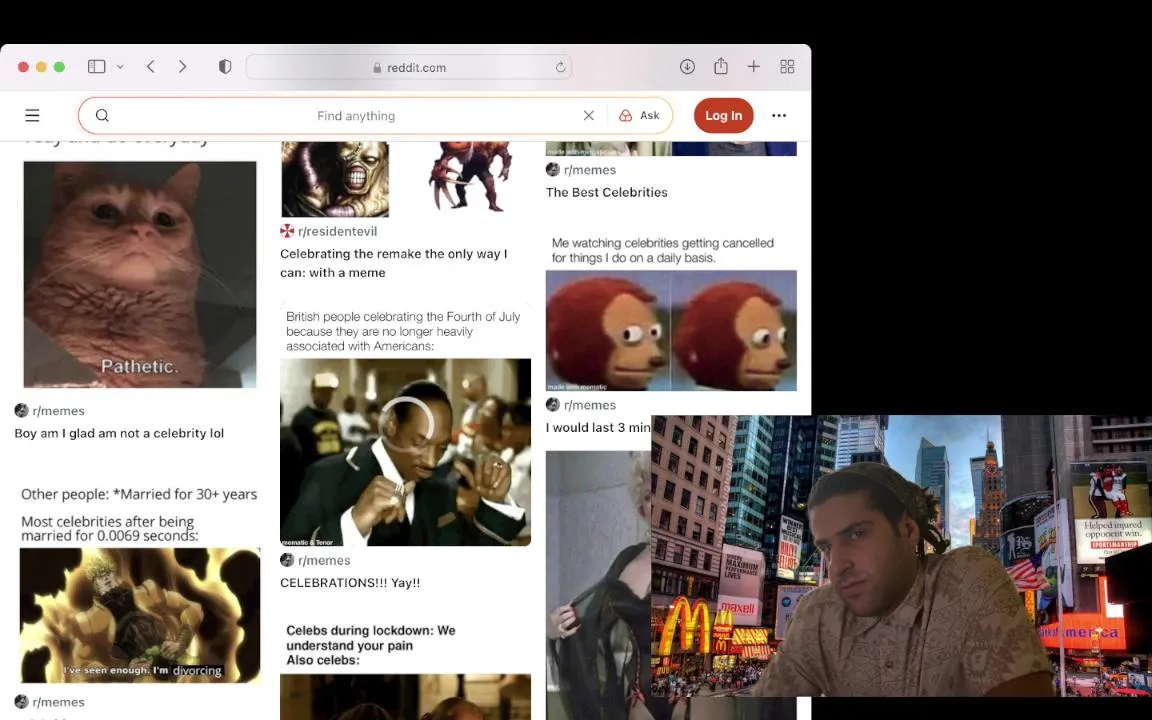The height and width of the screenshot is (720, 1152).
Task: Open 'The Best Celebrities' post title
Action: click(x=607, y=192)
